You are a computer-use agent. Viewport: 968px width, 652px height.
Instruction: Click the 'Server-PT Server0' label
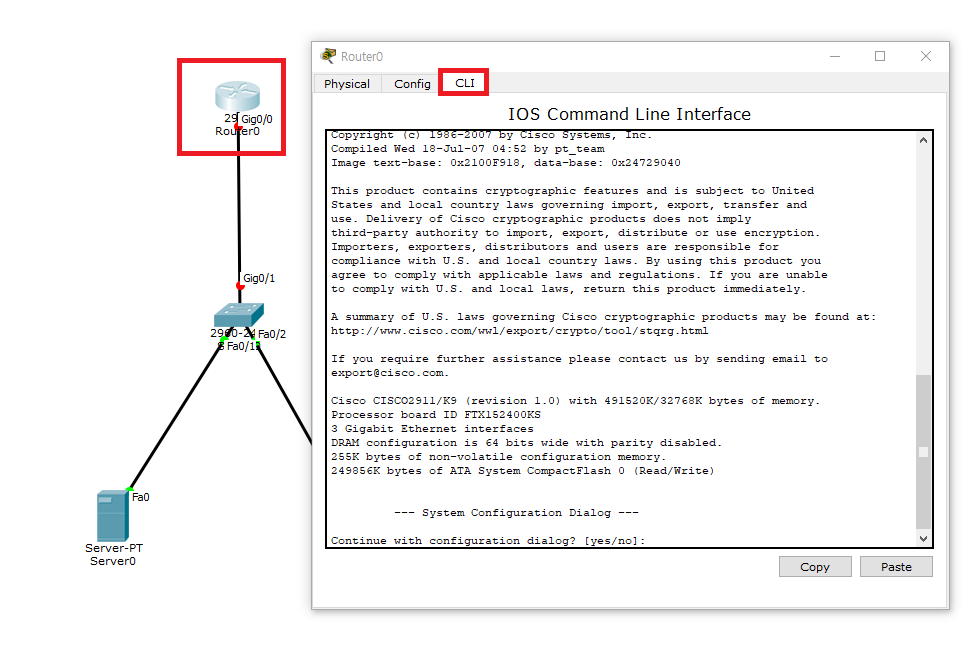pyautogui.click(x=113, y=554)
